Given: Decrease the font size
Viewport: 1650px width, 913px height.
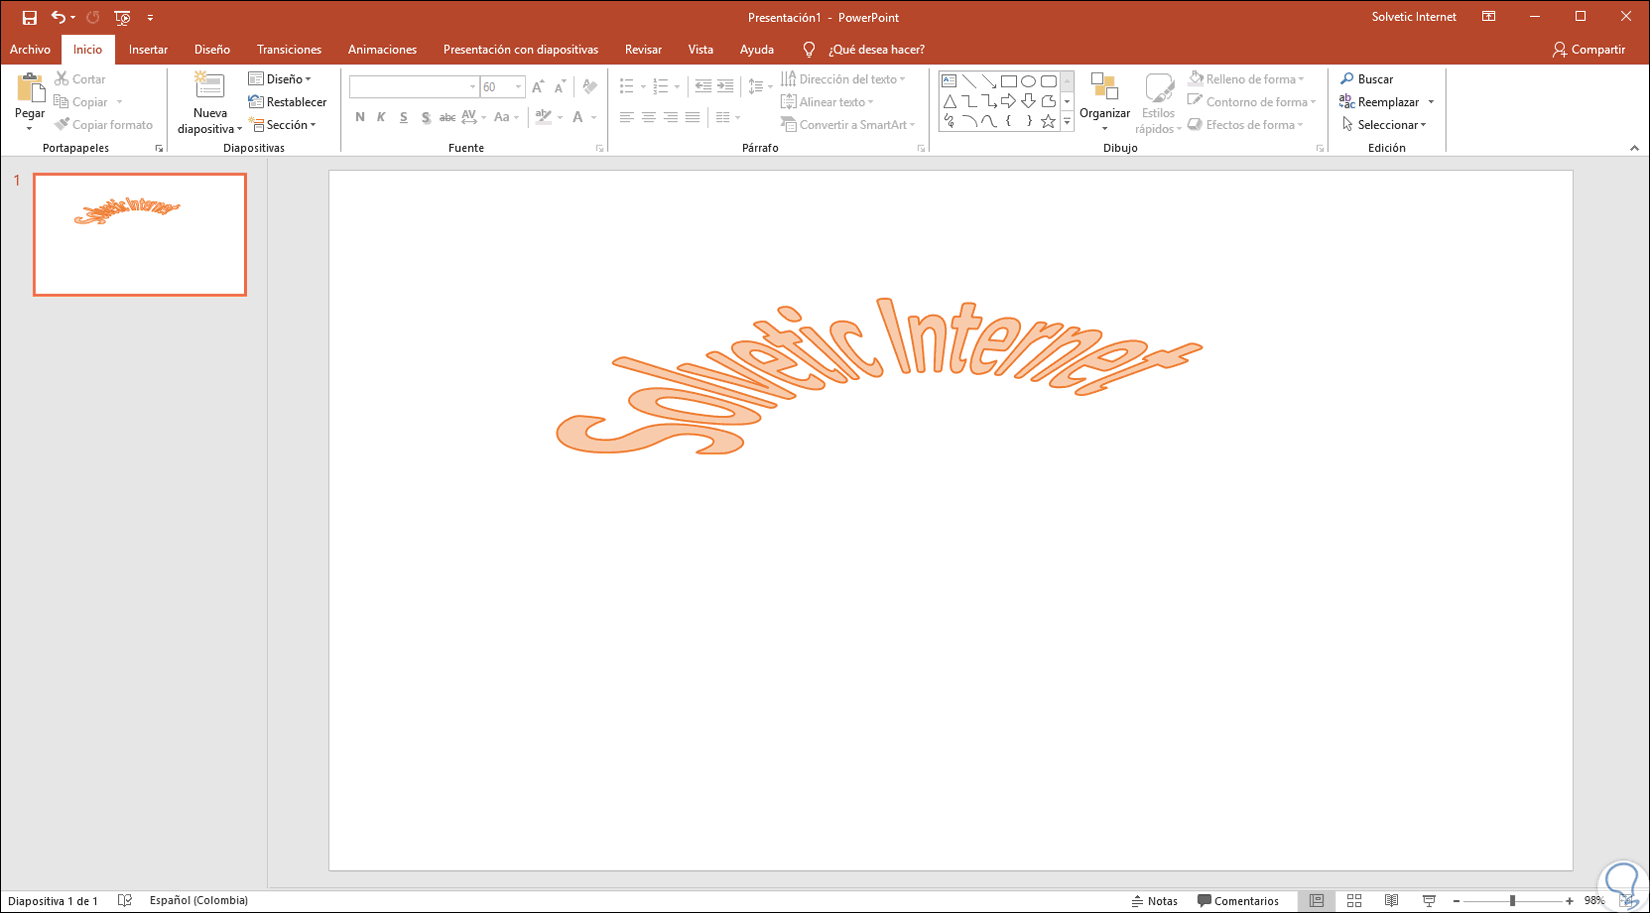Looking at the screenshot, I should (x=560, y=87).
